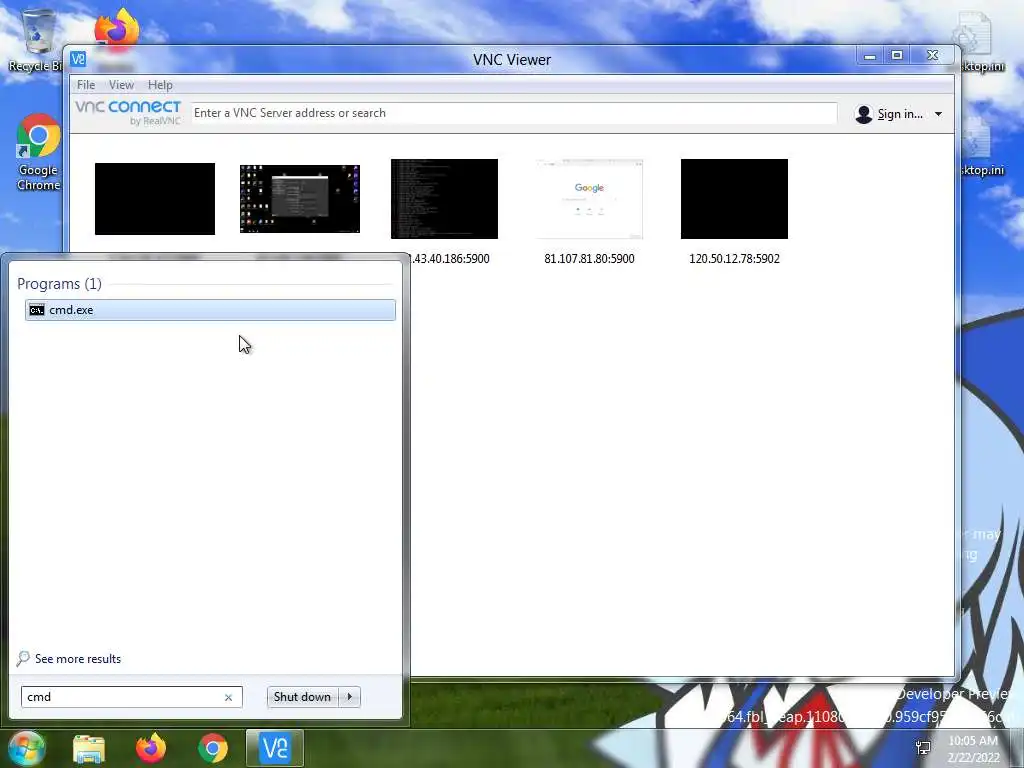The width and height of the screenshot is (1024, 768).
Task: Expand the Shut down options arrow
Action: coord(349,697)
